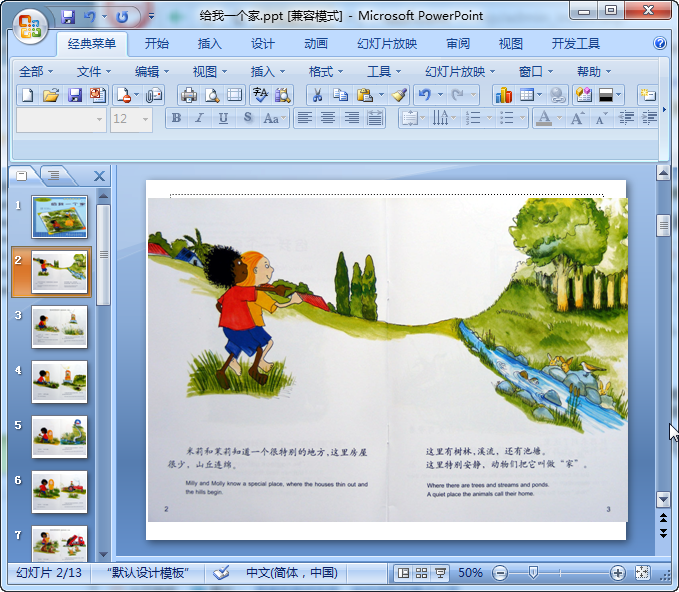Click the font color A swatch

(544, 118)
